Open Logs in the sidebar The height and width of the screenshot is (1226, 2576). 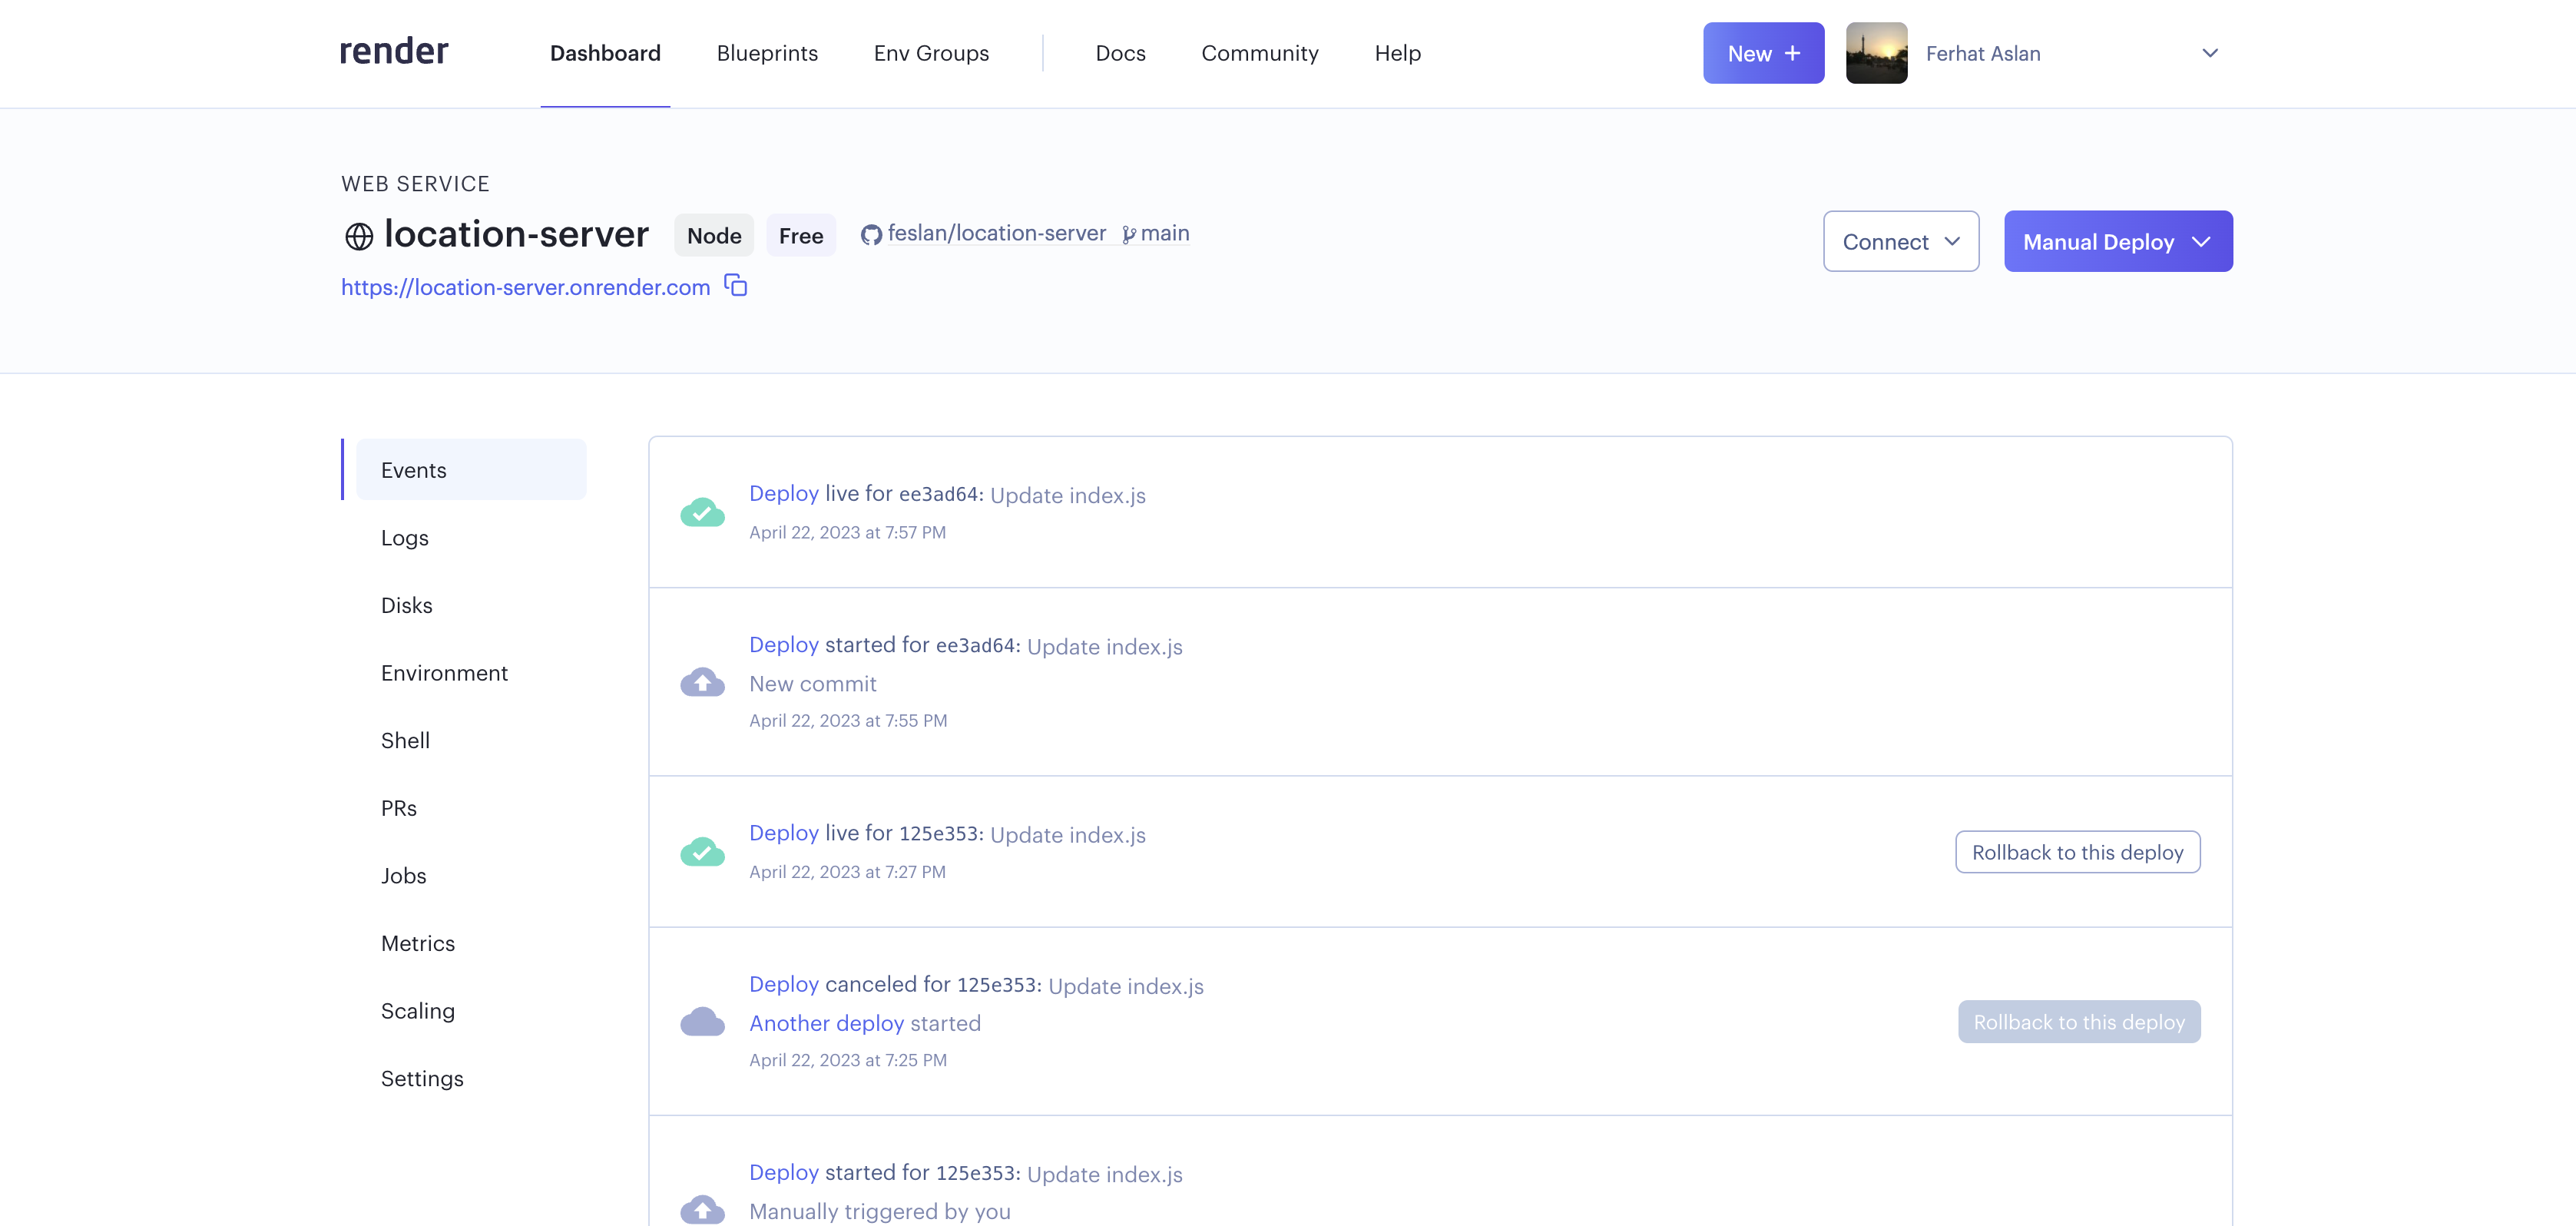(405, 538)
